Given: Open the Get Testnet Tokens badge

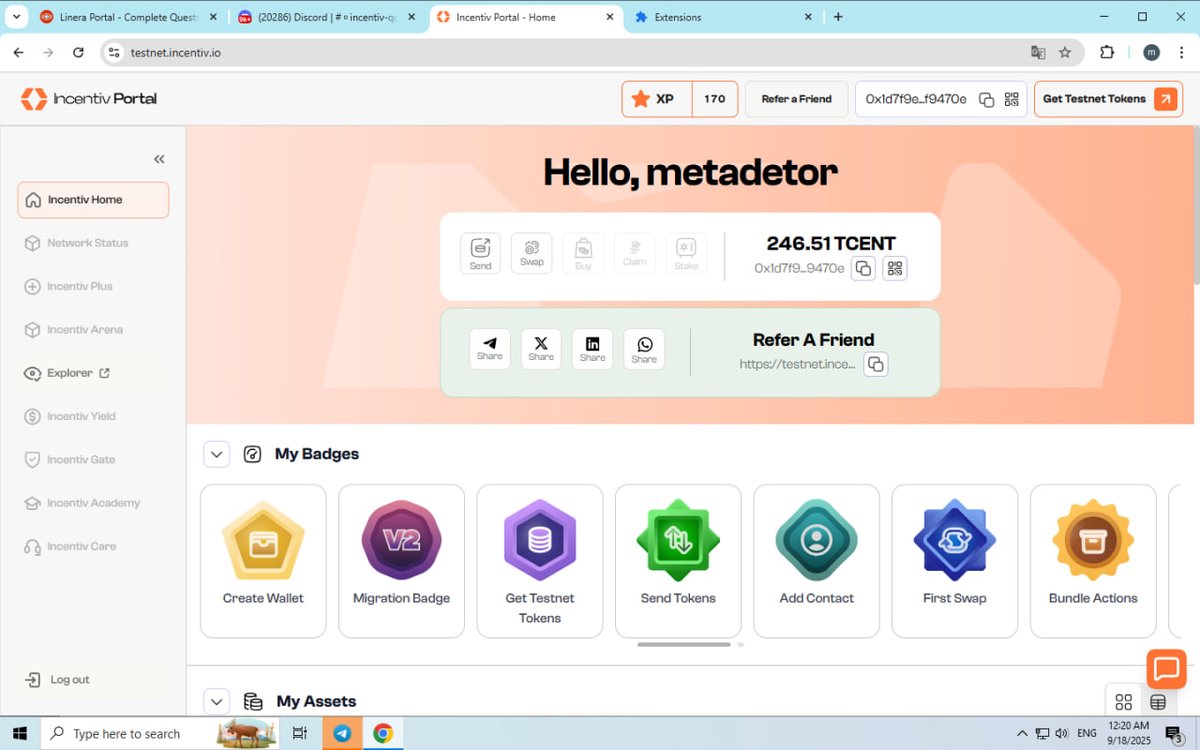Looking at the screenshot, I should [540, 561].
